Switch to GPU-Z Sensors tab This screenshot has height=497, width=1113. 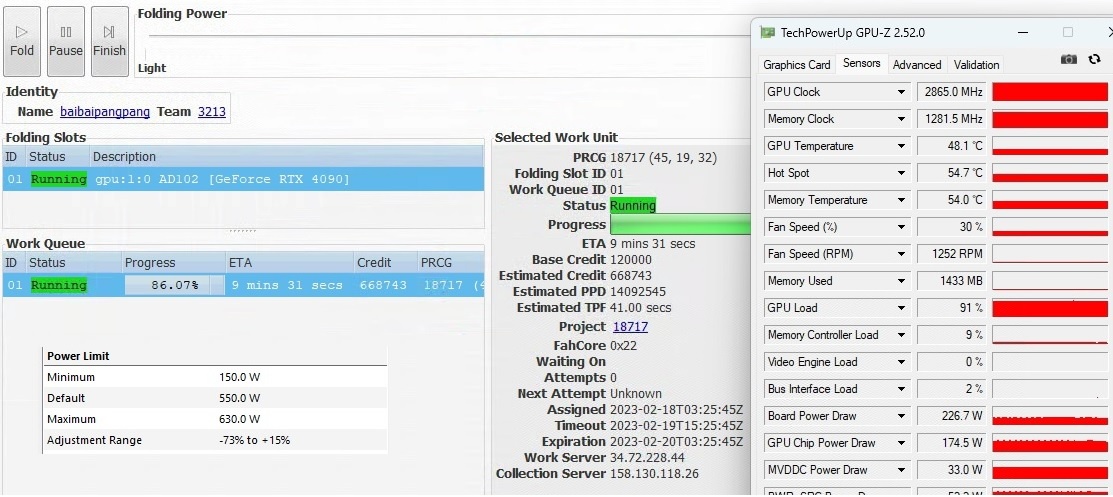[x=862, y=63]
